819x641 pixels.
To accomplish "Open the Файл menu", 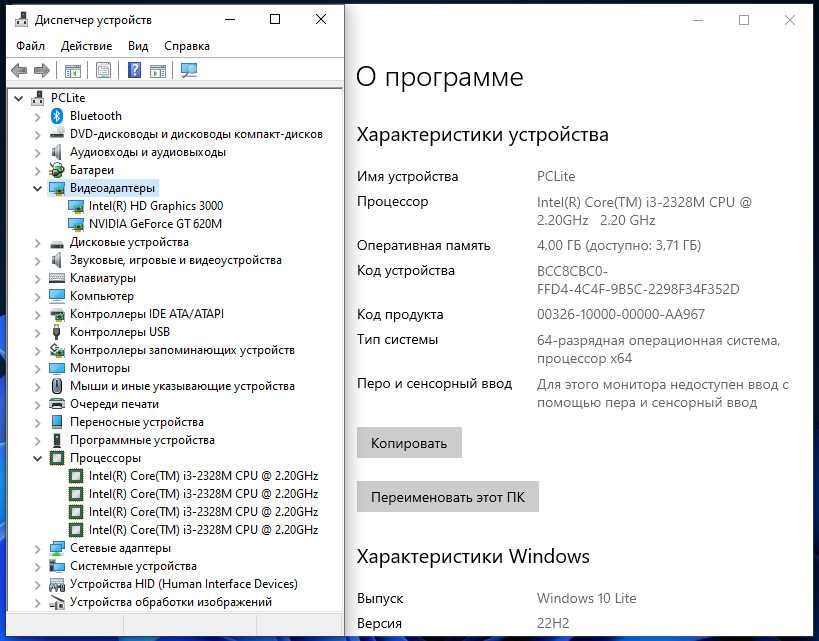I will (x=30, y=46).
